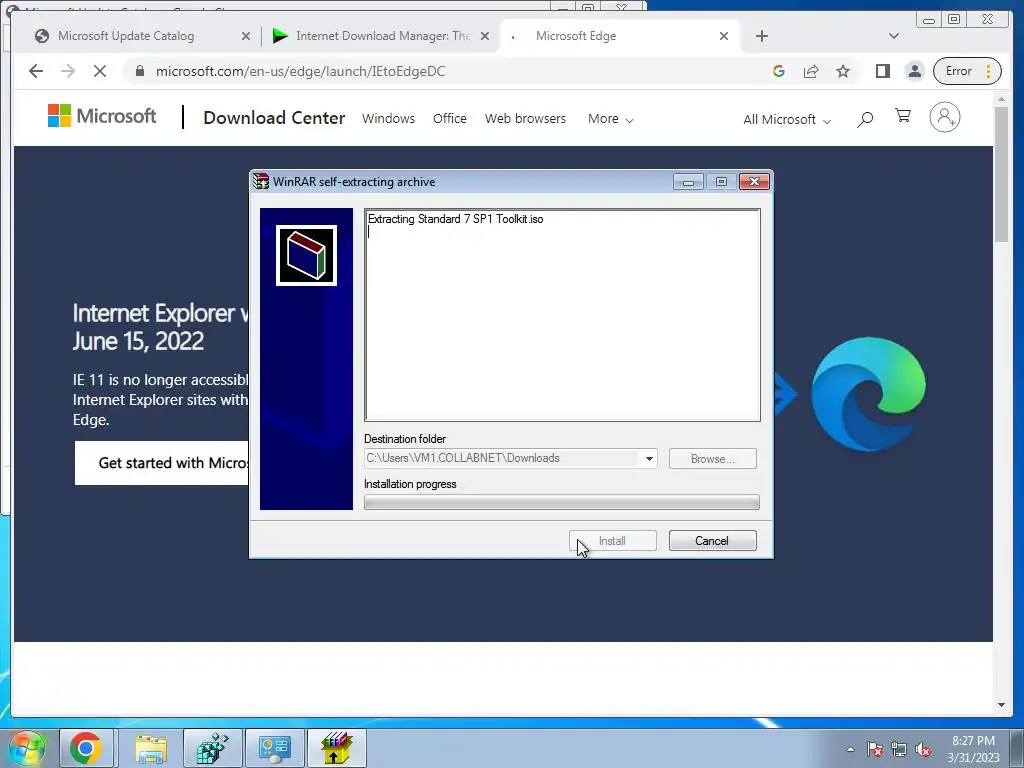
Task: Click the page scrollbar down arrow
Action: pyautogui.click(x=1001, y=705)
